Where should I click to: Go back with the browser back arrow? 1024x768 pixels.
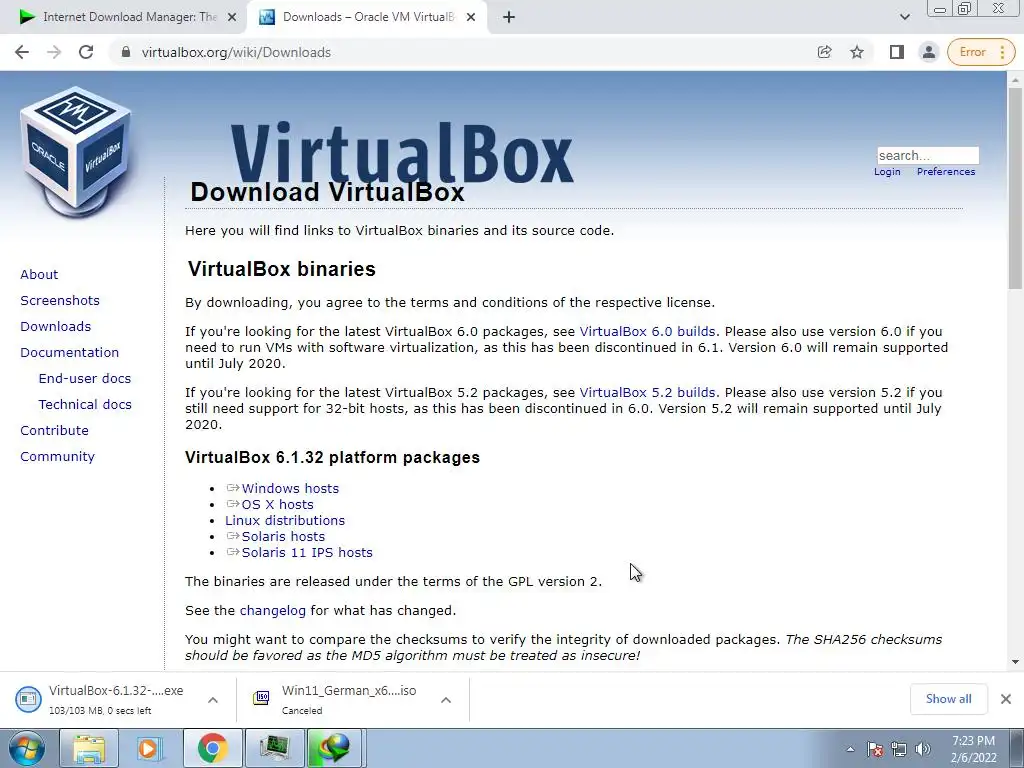pos(22,52)
